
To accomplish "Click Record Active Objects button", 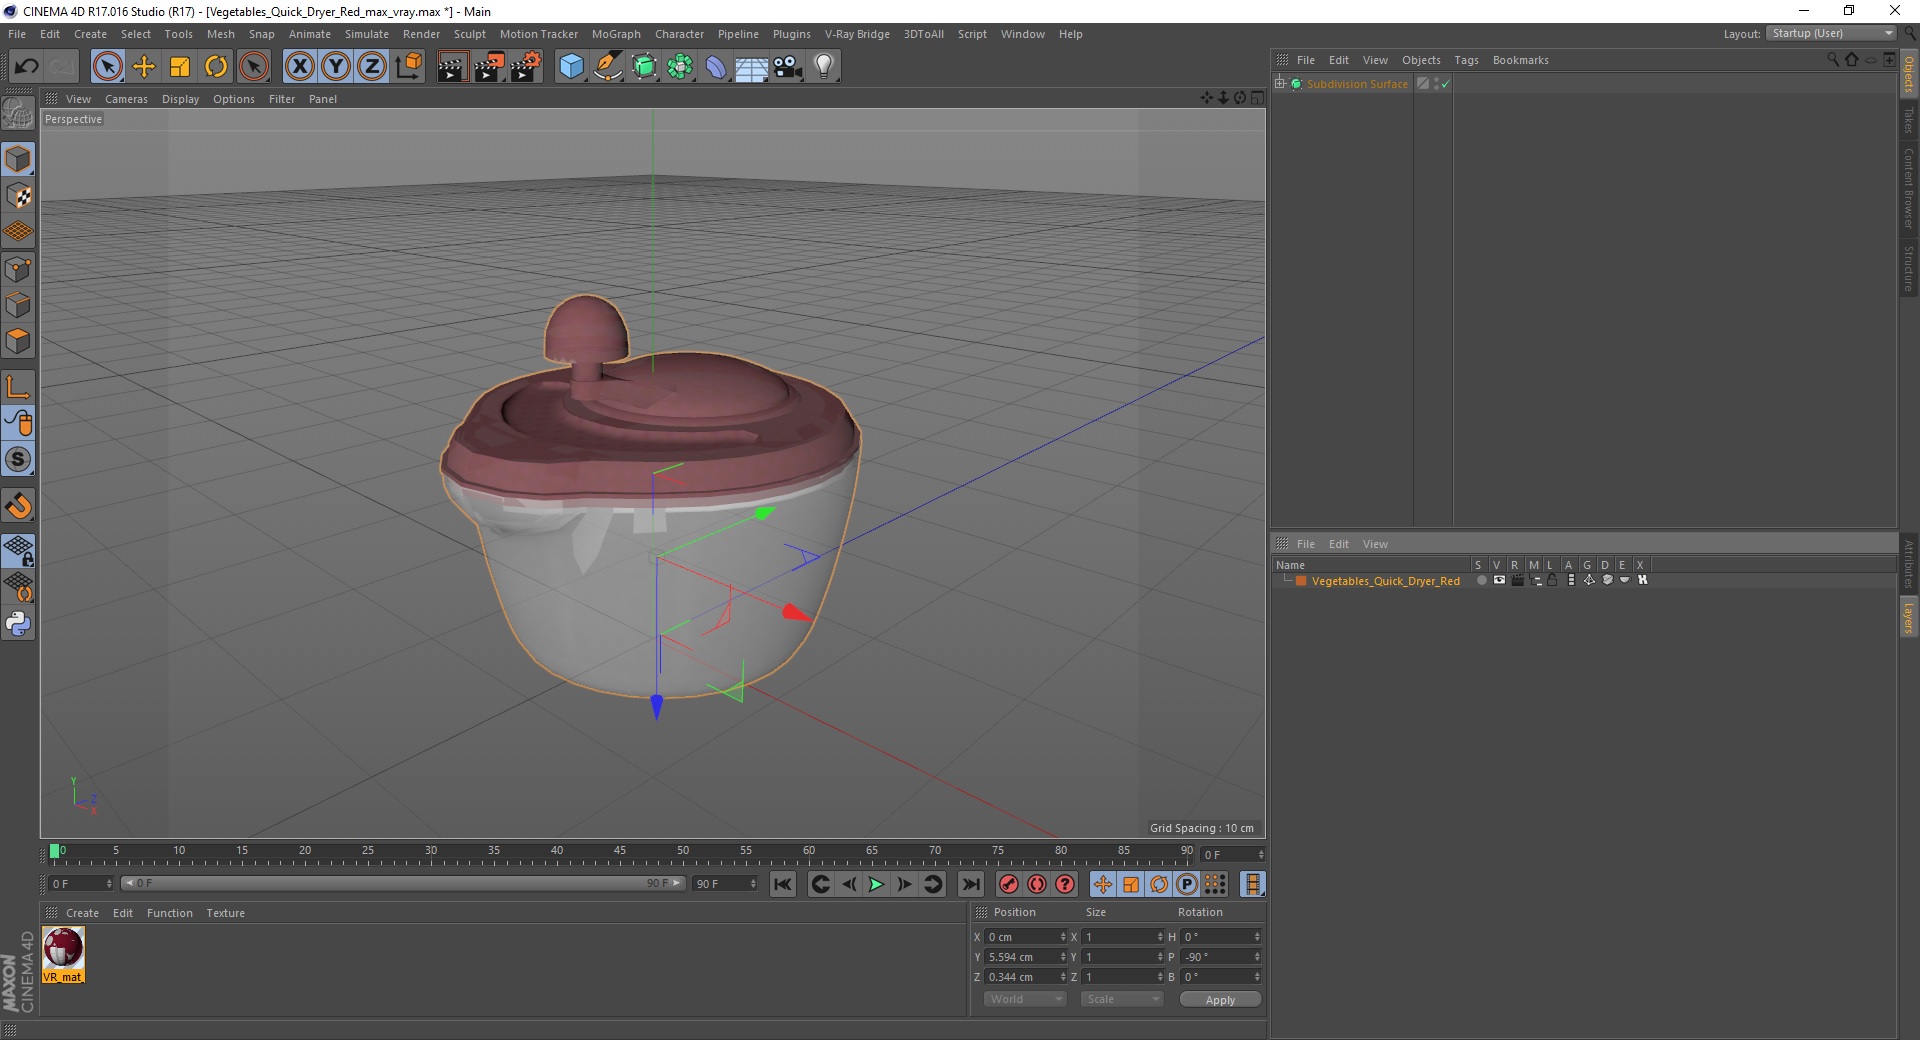I will click(1009, 884).
